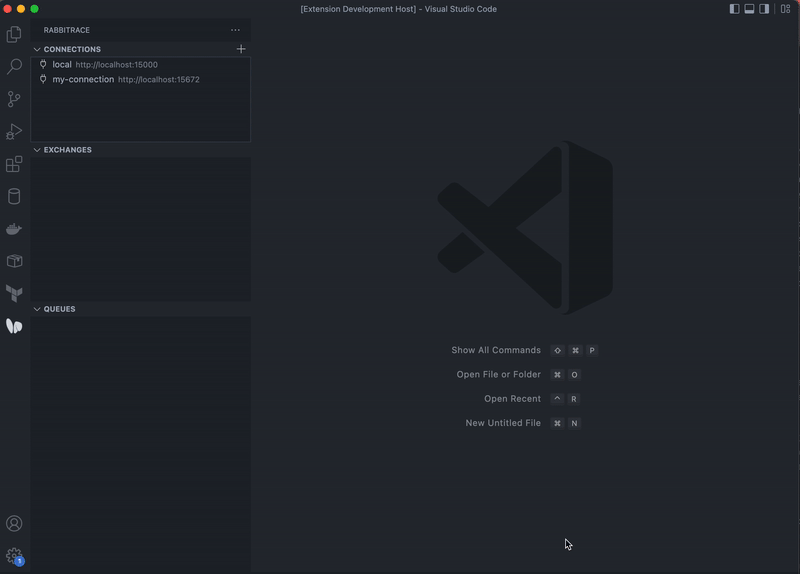Viewport: 800px width, 574px height.
Task: Click the R key in Open Recent shortcut
Action: pos(574,398)
